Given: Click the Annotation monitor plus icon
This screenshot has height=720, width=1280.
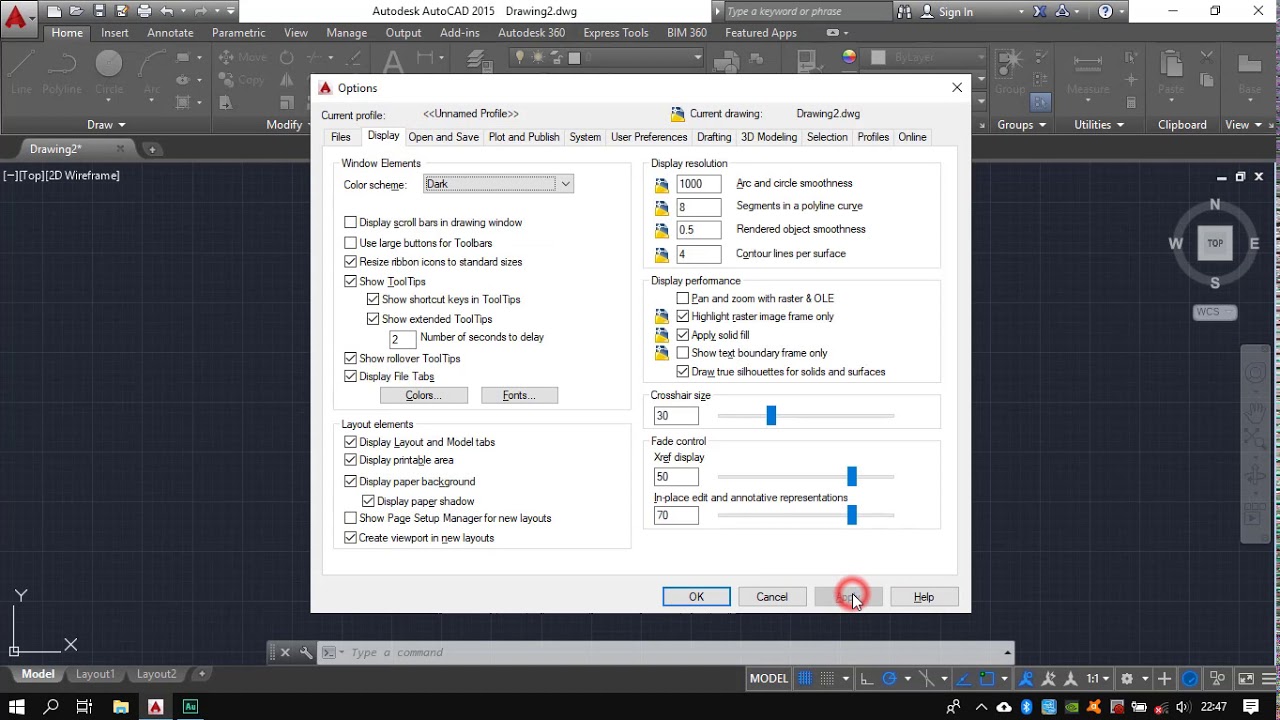Looking at the screenshot, I should pos(1164,678).
